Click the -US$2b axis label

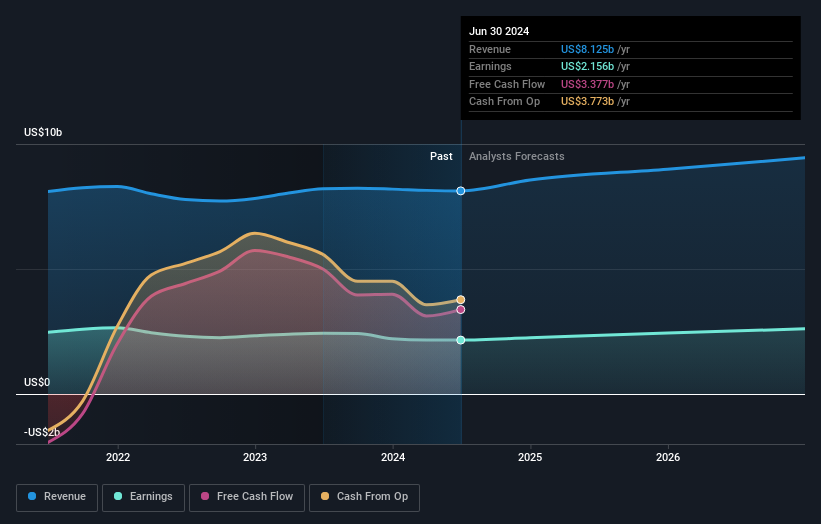click(x=42, y=432)
